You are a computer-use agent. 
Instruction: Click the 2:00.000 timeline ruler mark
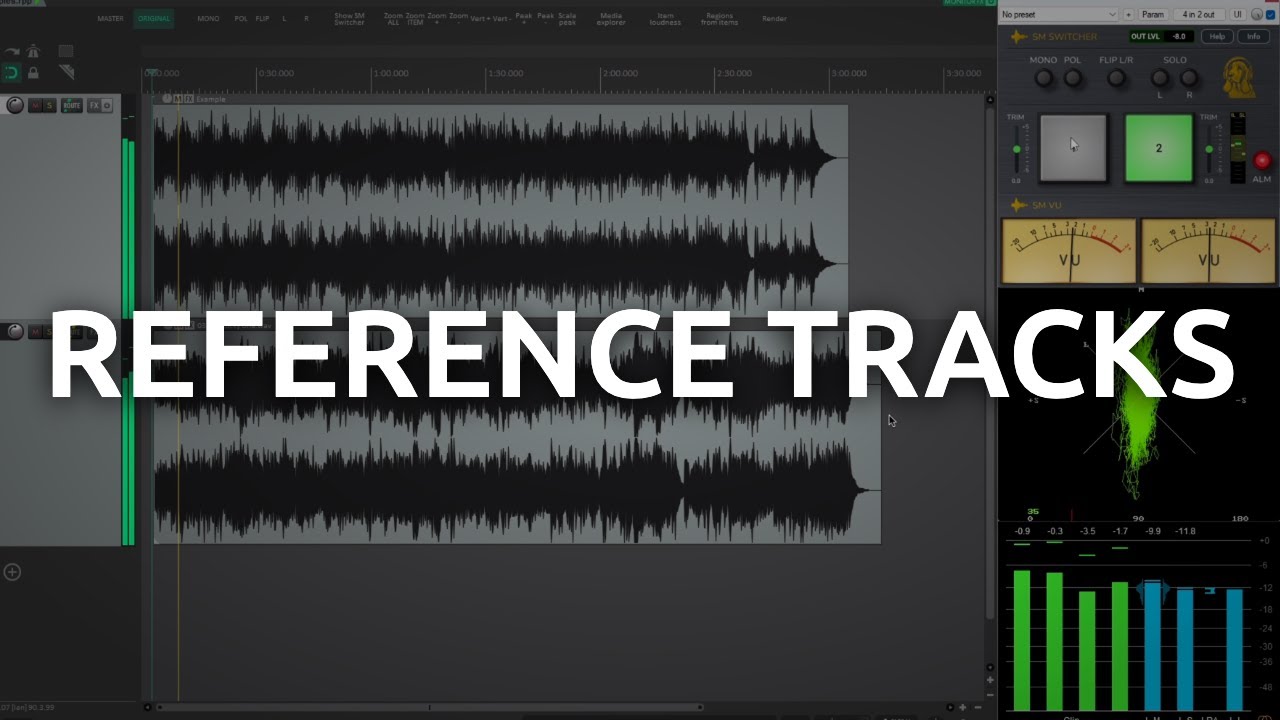click(620, 73)
